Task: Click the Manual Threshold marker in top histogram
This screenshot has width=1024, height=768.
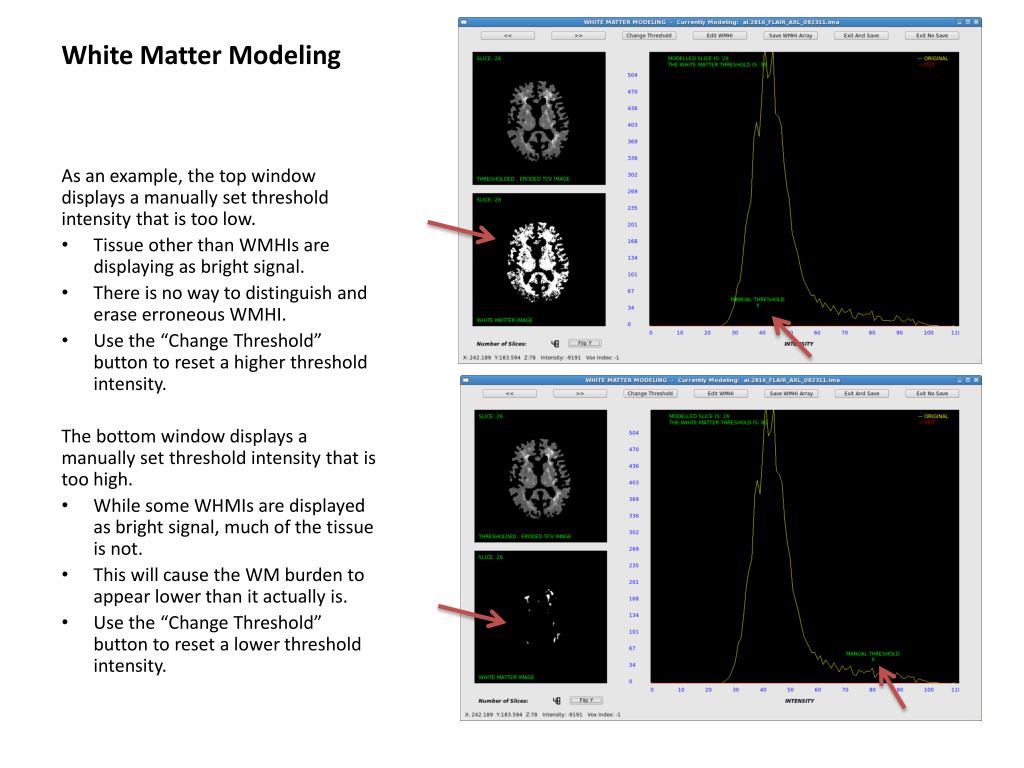Action: (758, 302)
